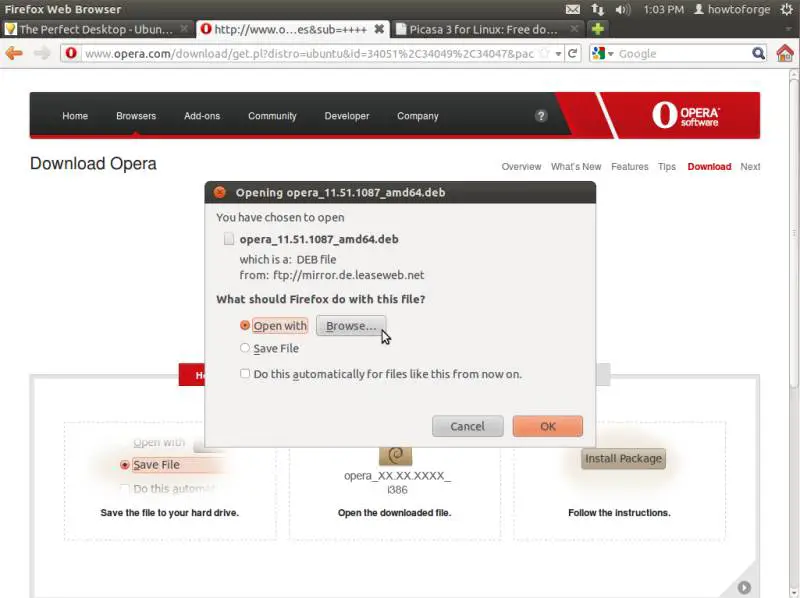Click the Opera site icon in address bar
The height and width of the screenshot is (598, 800).
71,53
